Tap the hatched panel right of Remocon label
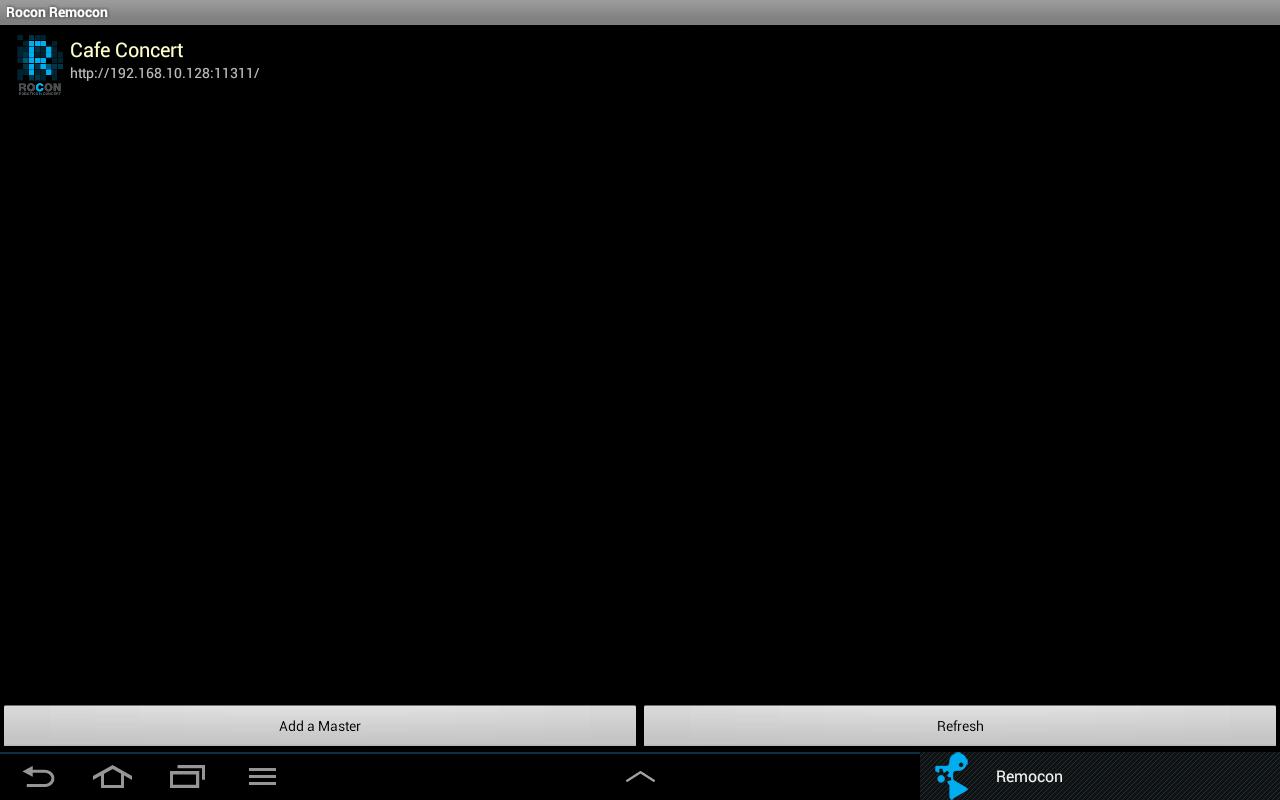 coord(1170,777)
